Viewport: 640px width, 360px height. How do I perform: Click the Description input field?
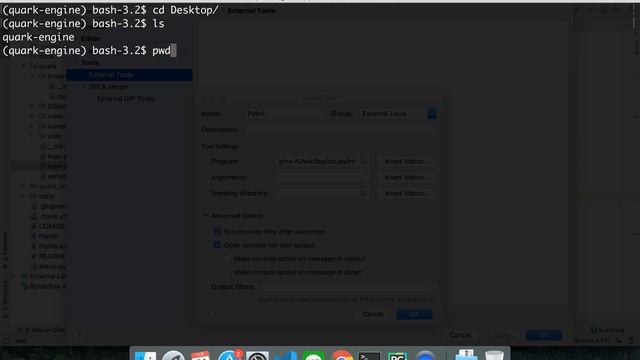click(340, 130)
